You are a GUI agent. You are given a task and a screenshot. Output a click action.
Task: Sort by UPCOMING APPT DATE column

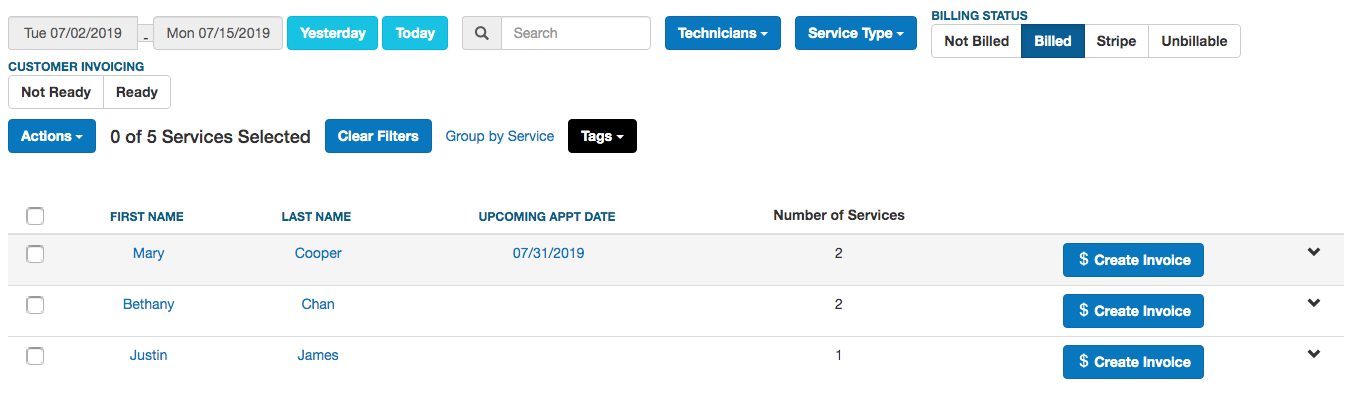pos(547,217)
